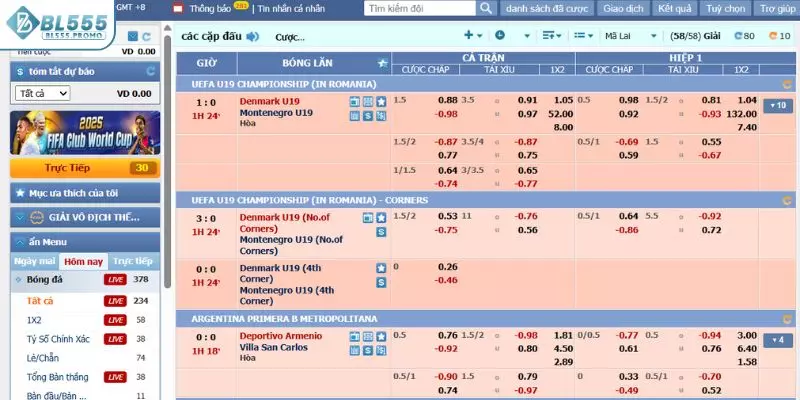Favorite the Deportivo Armenio match star
Screen dimensions: 800x400
pos(381,336)
